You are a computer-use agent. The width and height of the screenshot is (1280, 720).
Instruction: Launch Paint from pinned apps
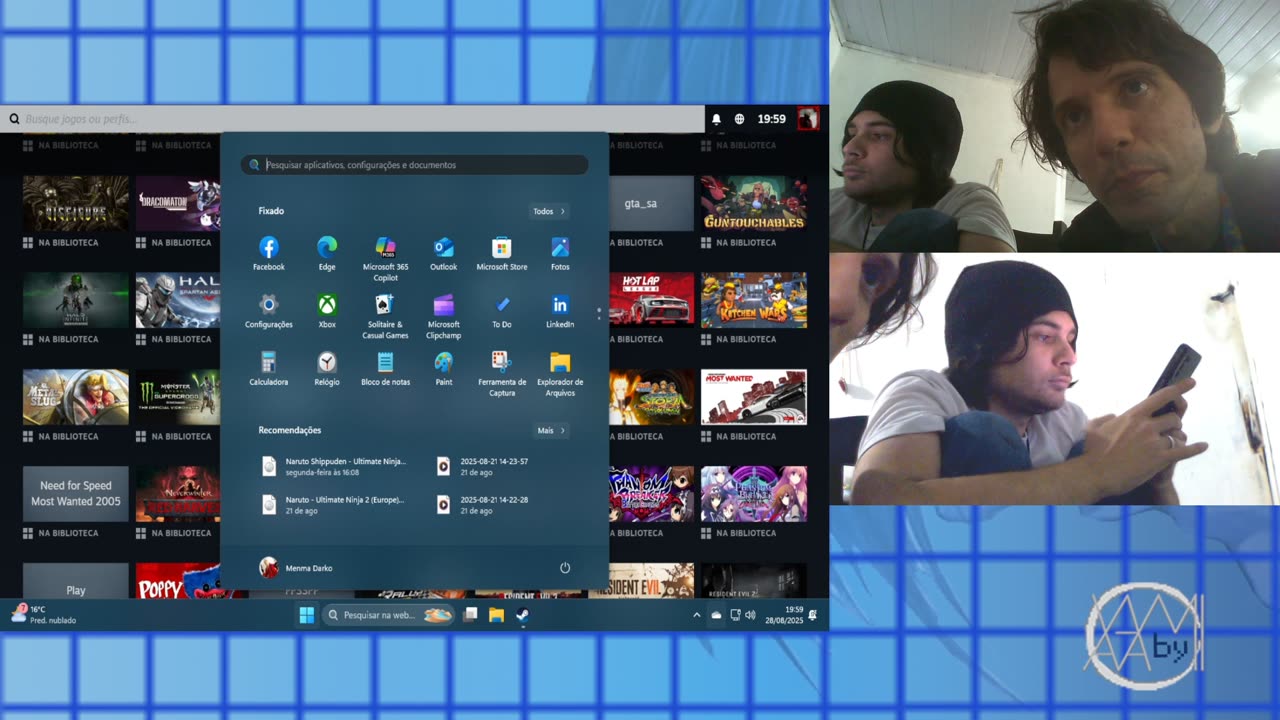click(x=443, y=369)
